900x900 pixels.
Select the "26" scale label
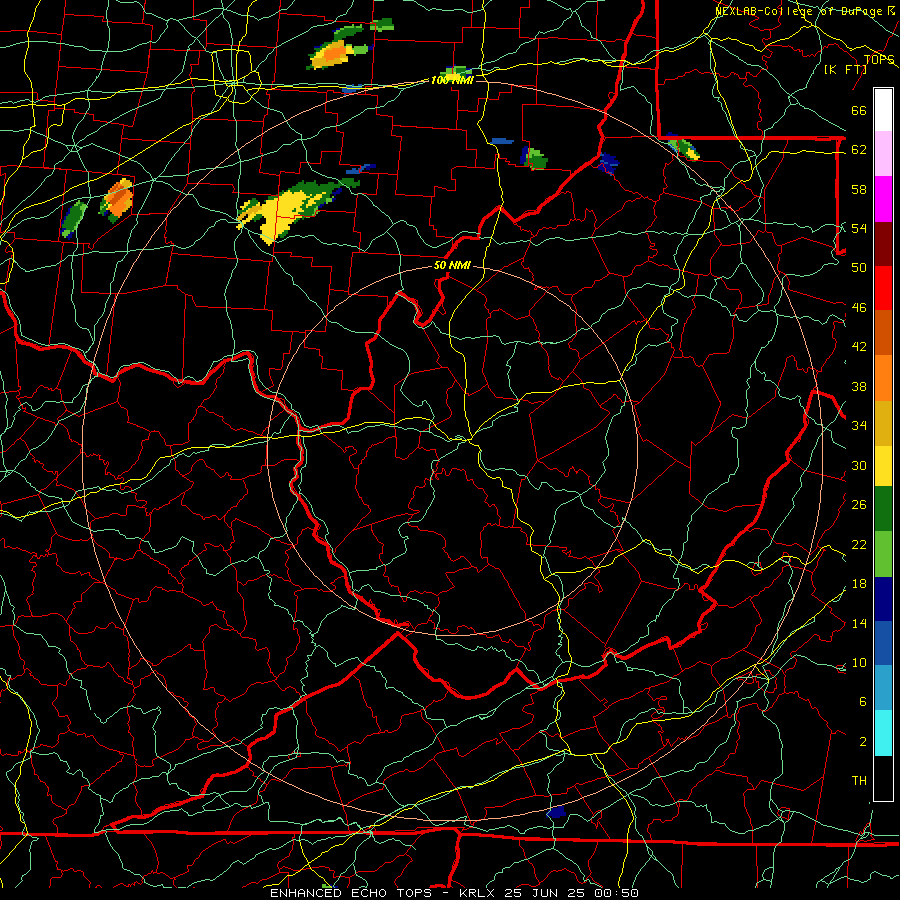point(859,505)
